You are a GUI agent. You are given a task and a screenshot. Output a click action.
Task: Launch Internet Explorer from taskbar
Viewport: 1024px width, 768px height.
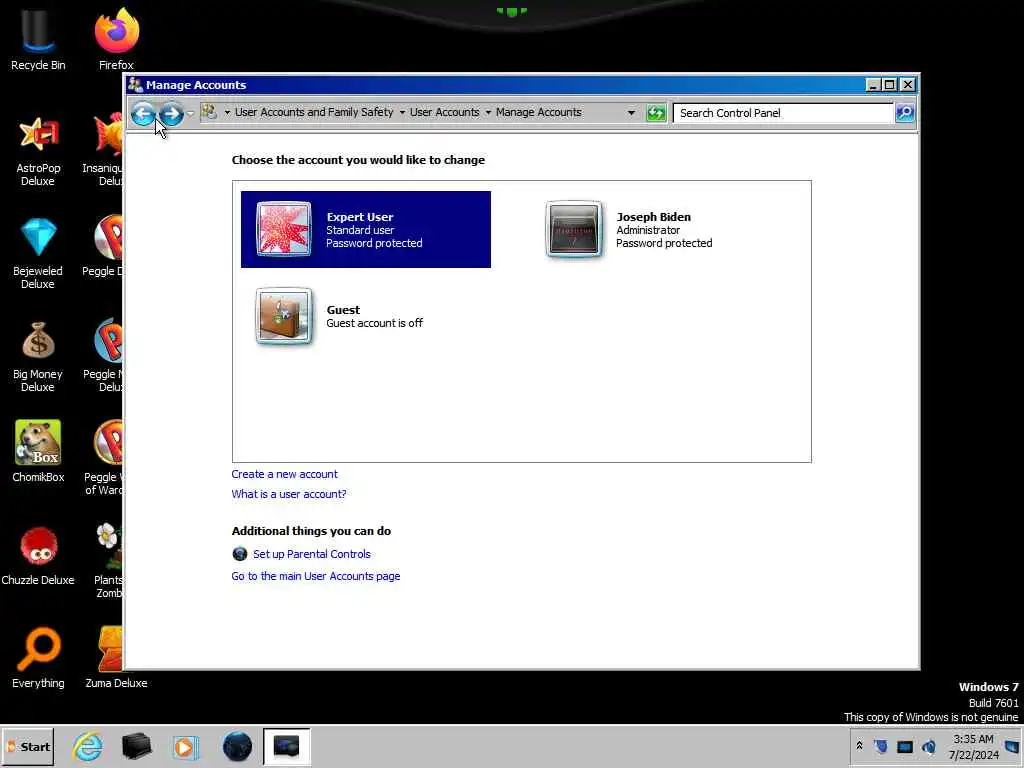(88, 746)
